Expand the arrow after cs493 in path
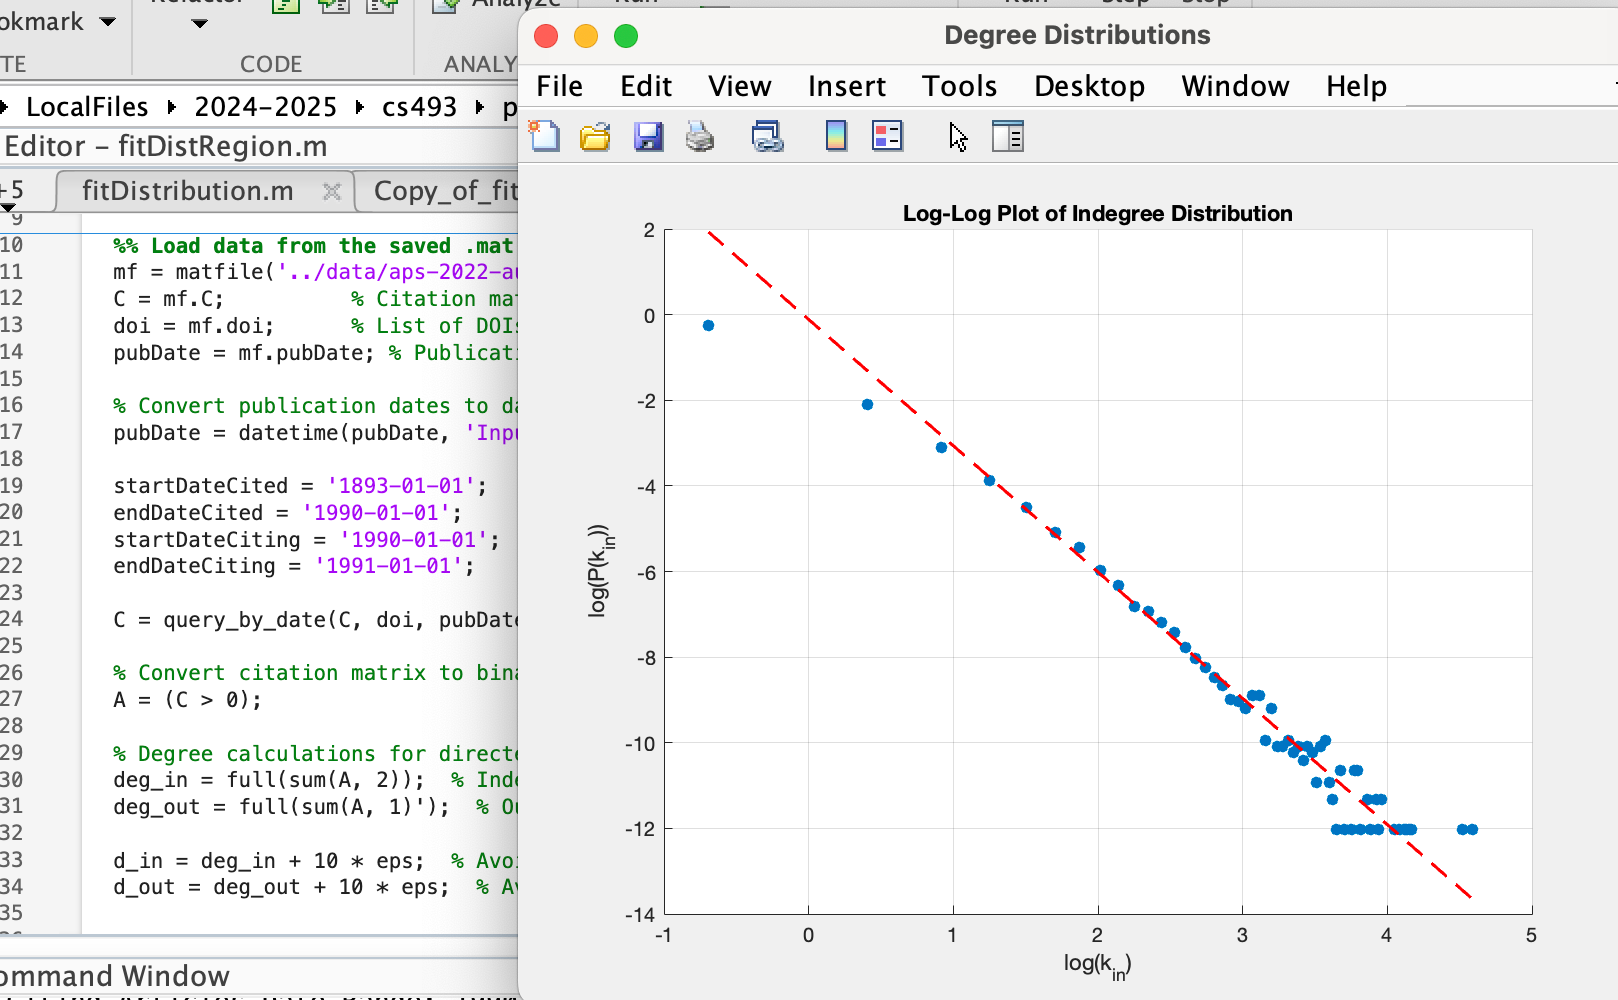 click(480, 107)
